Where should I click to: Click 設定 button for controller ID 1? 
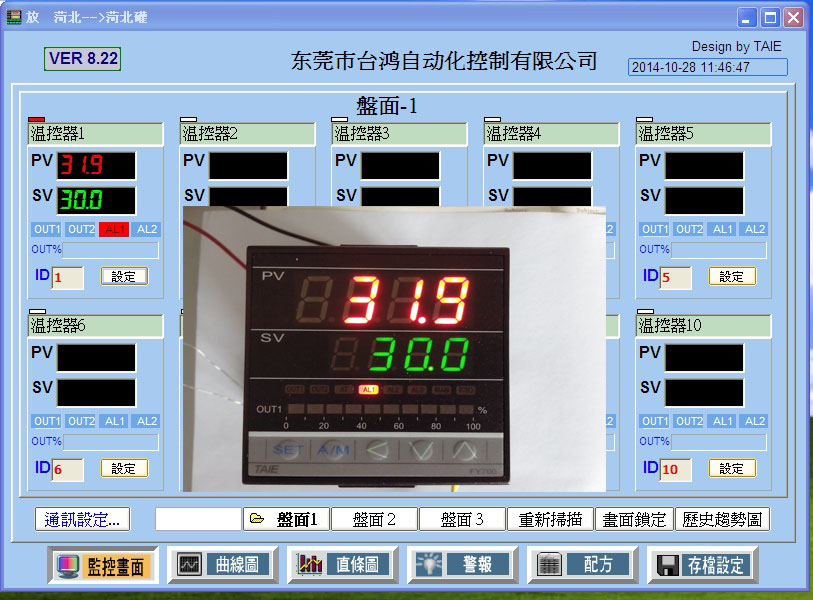click(124, 276)
